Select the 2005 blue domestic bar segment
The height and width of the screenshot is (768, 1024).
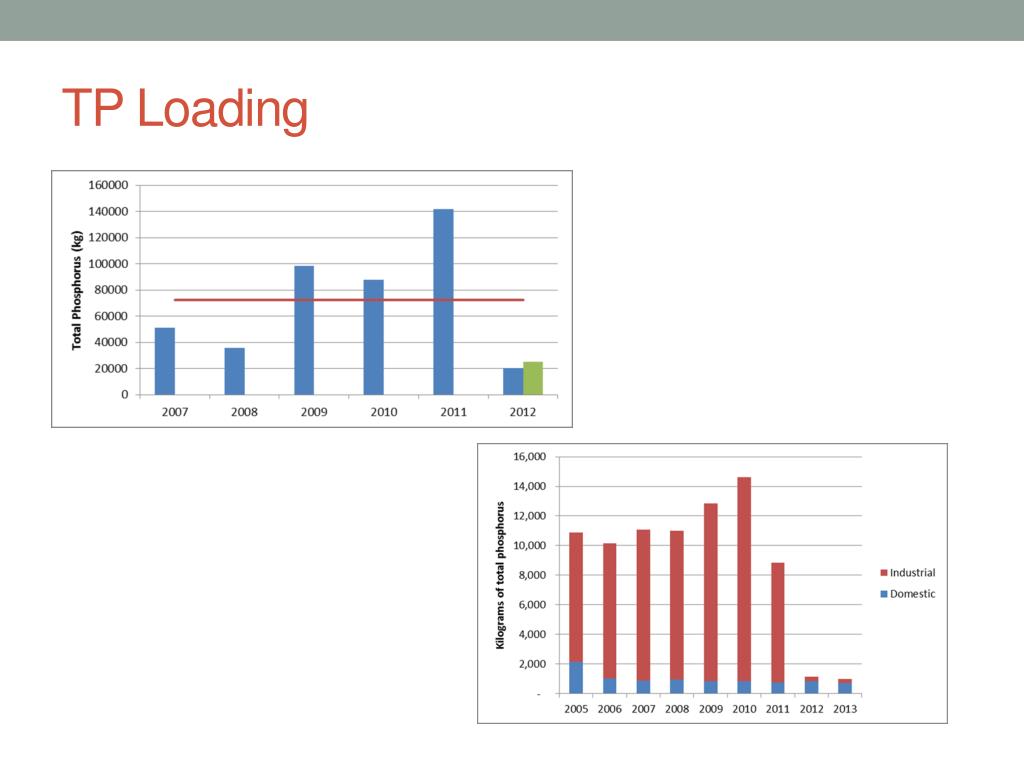click(x=576, y=678)
